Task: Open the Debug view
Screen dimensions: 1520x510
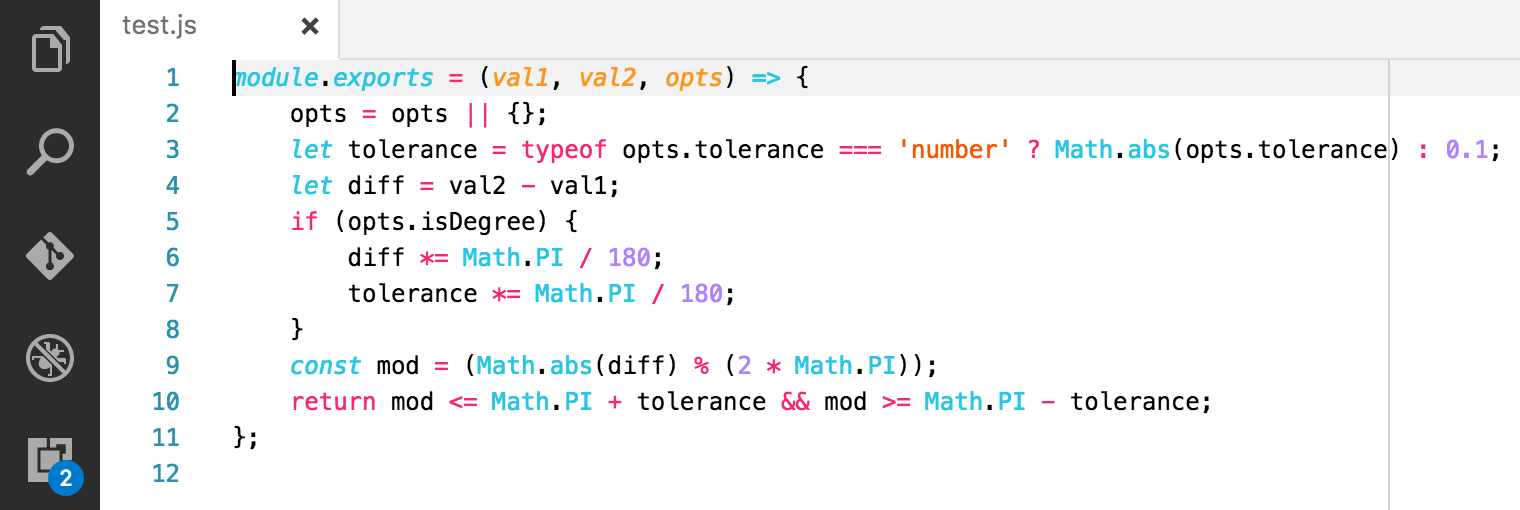Action: [50, 357]
